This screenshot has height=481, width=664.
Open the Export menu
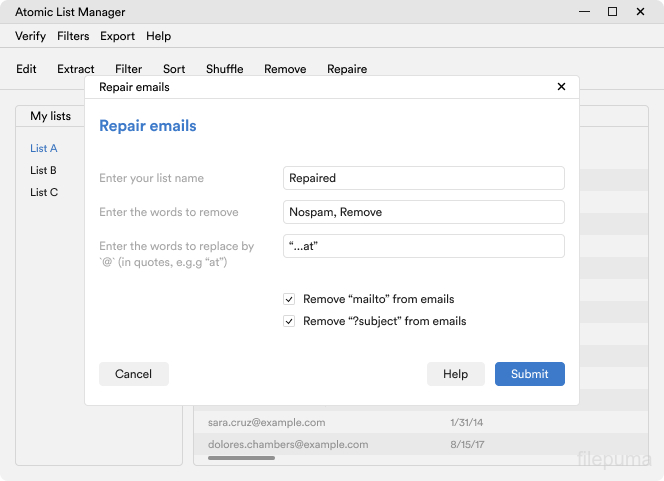[x=117, y=36]
